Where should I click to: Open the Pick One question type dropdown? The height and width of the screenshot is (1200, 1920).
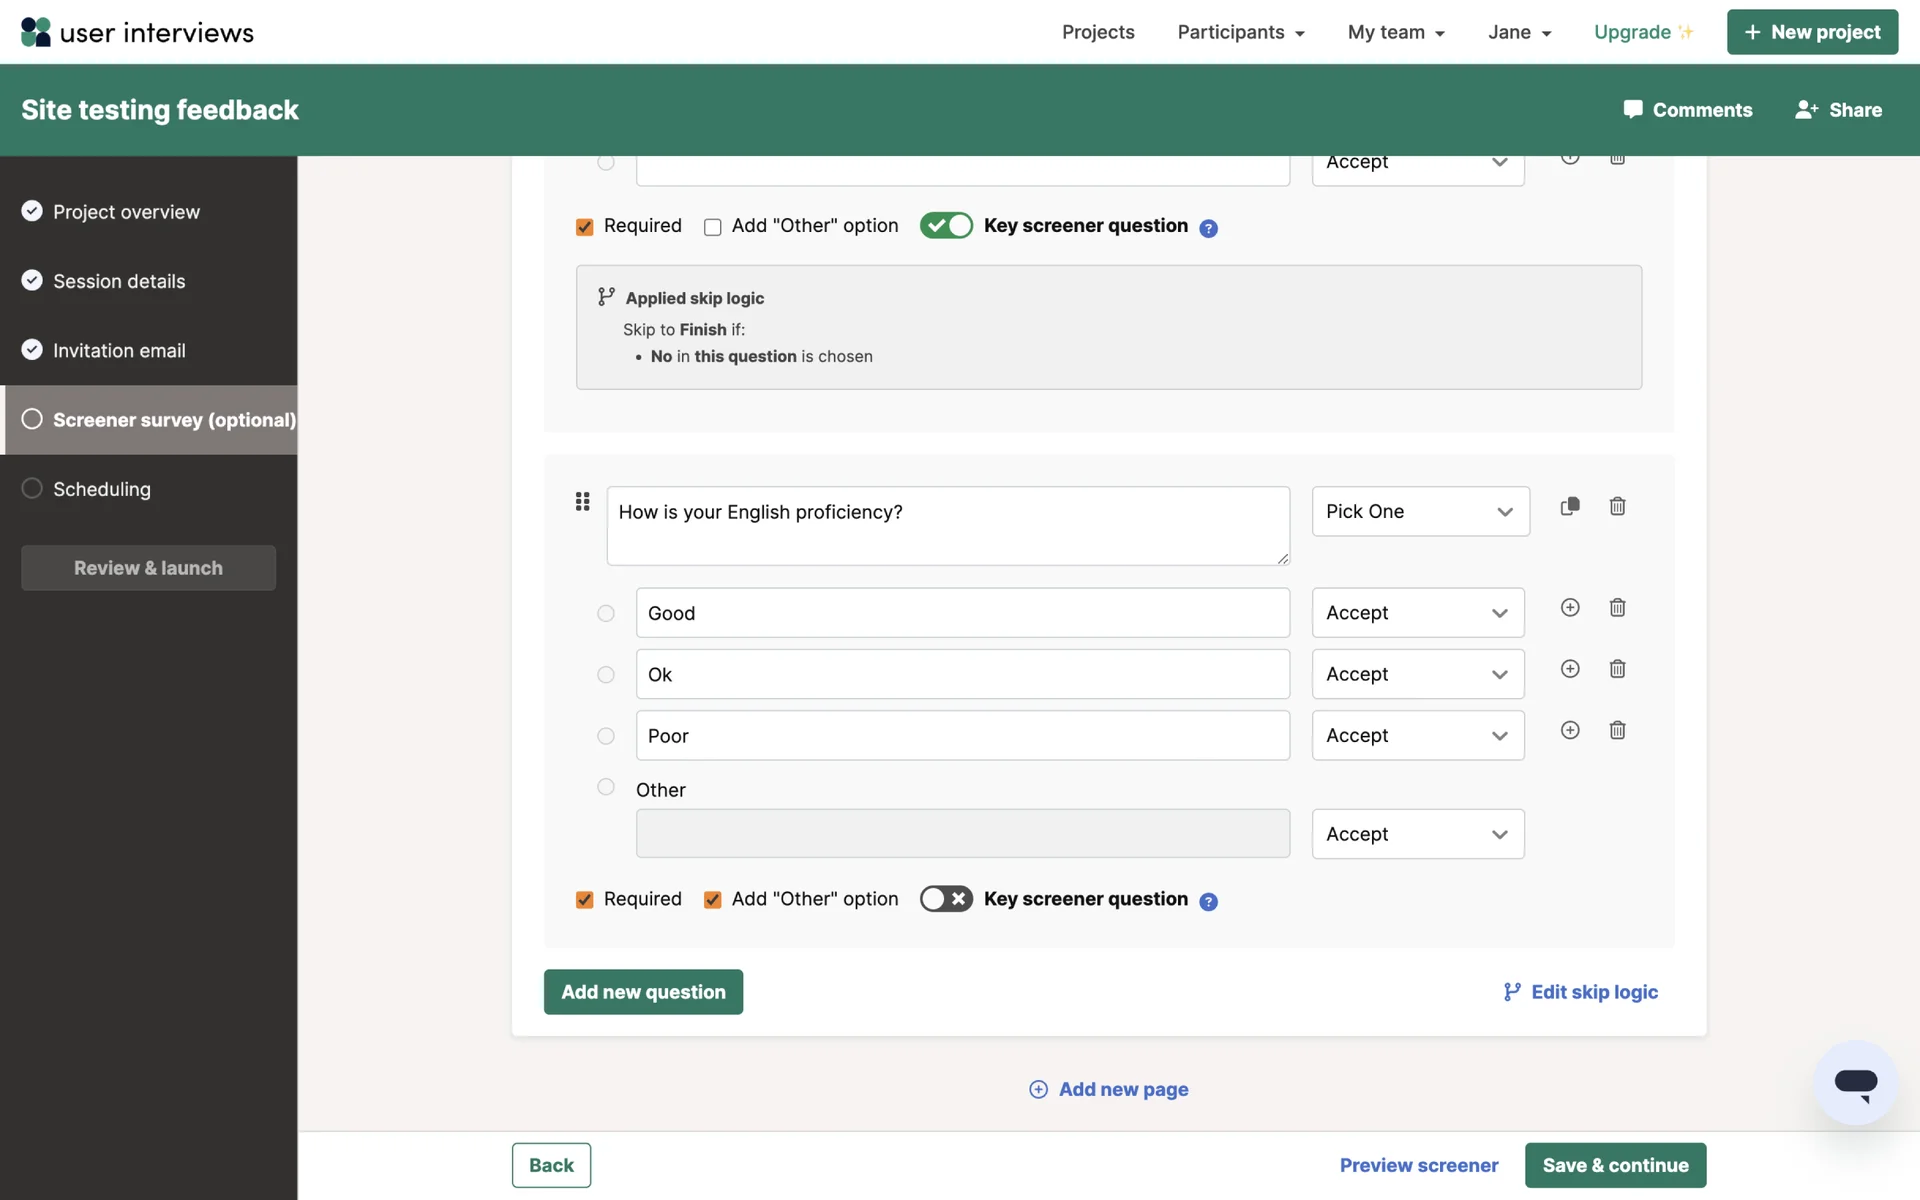coord(1420,512)
